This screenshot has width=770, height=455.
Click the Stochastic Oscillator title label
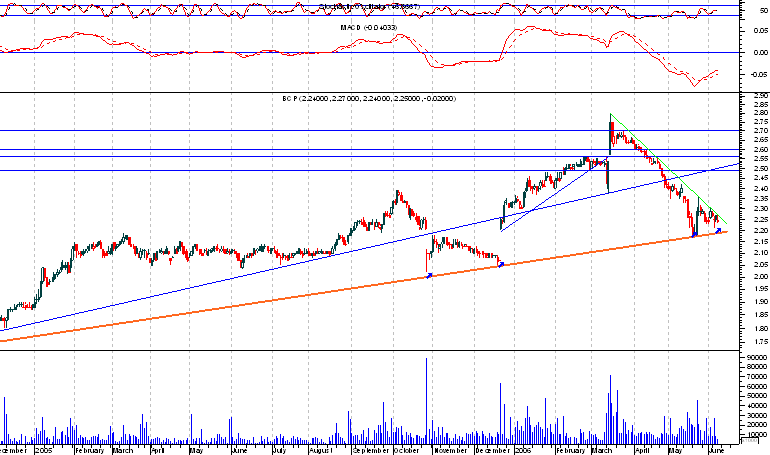pos(369,6)
